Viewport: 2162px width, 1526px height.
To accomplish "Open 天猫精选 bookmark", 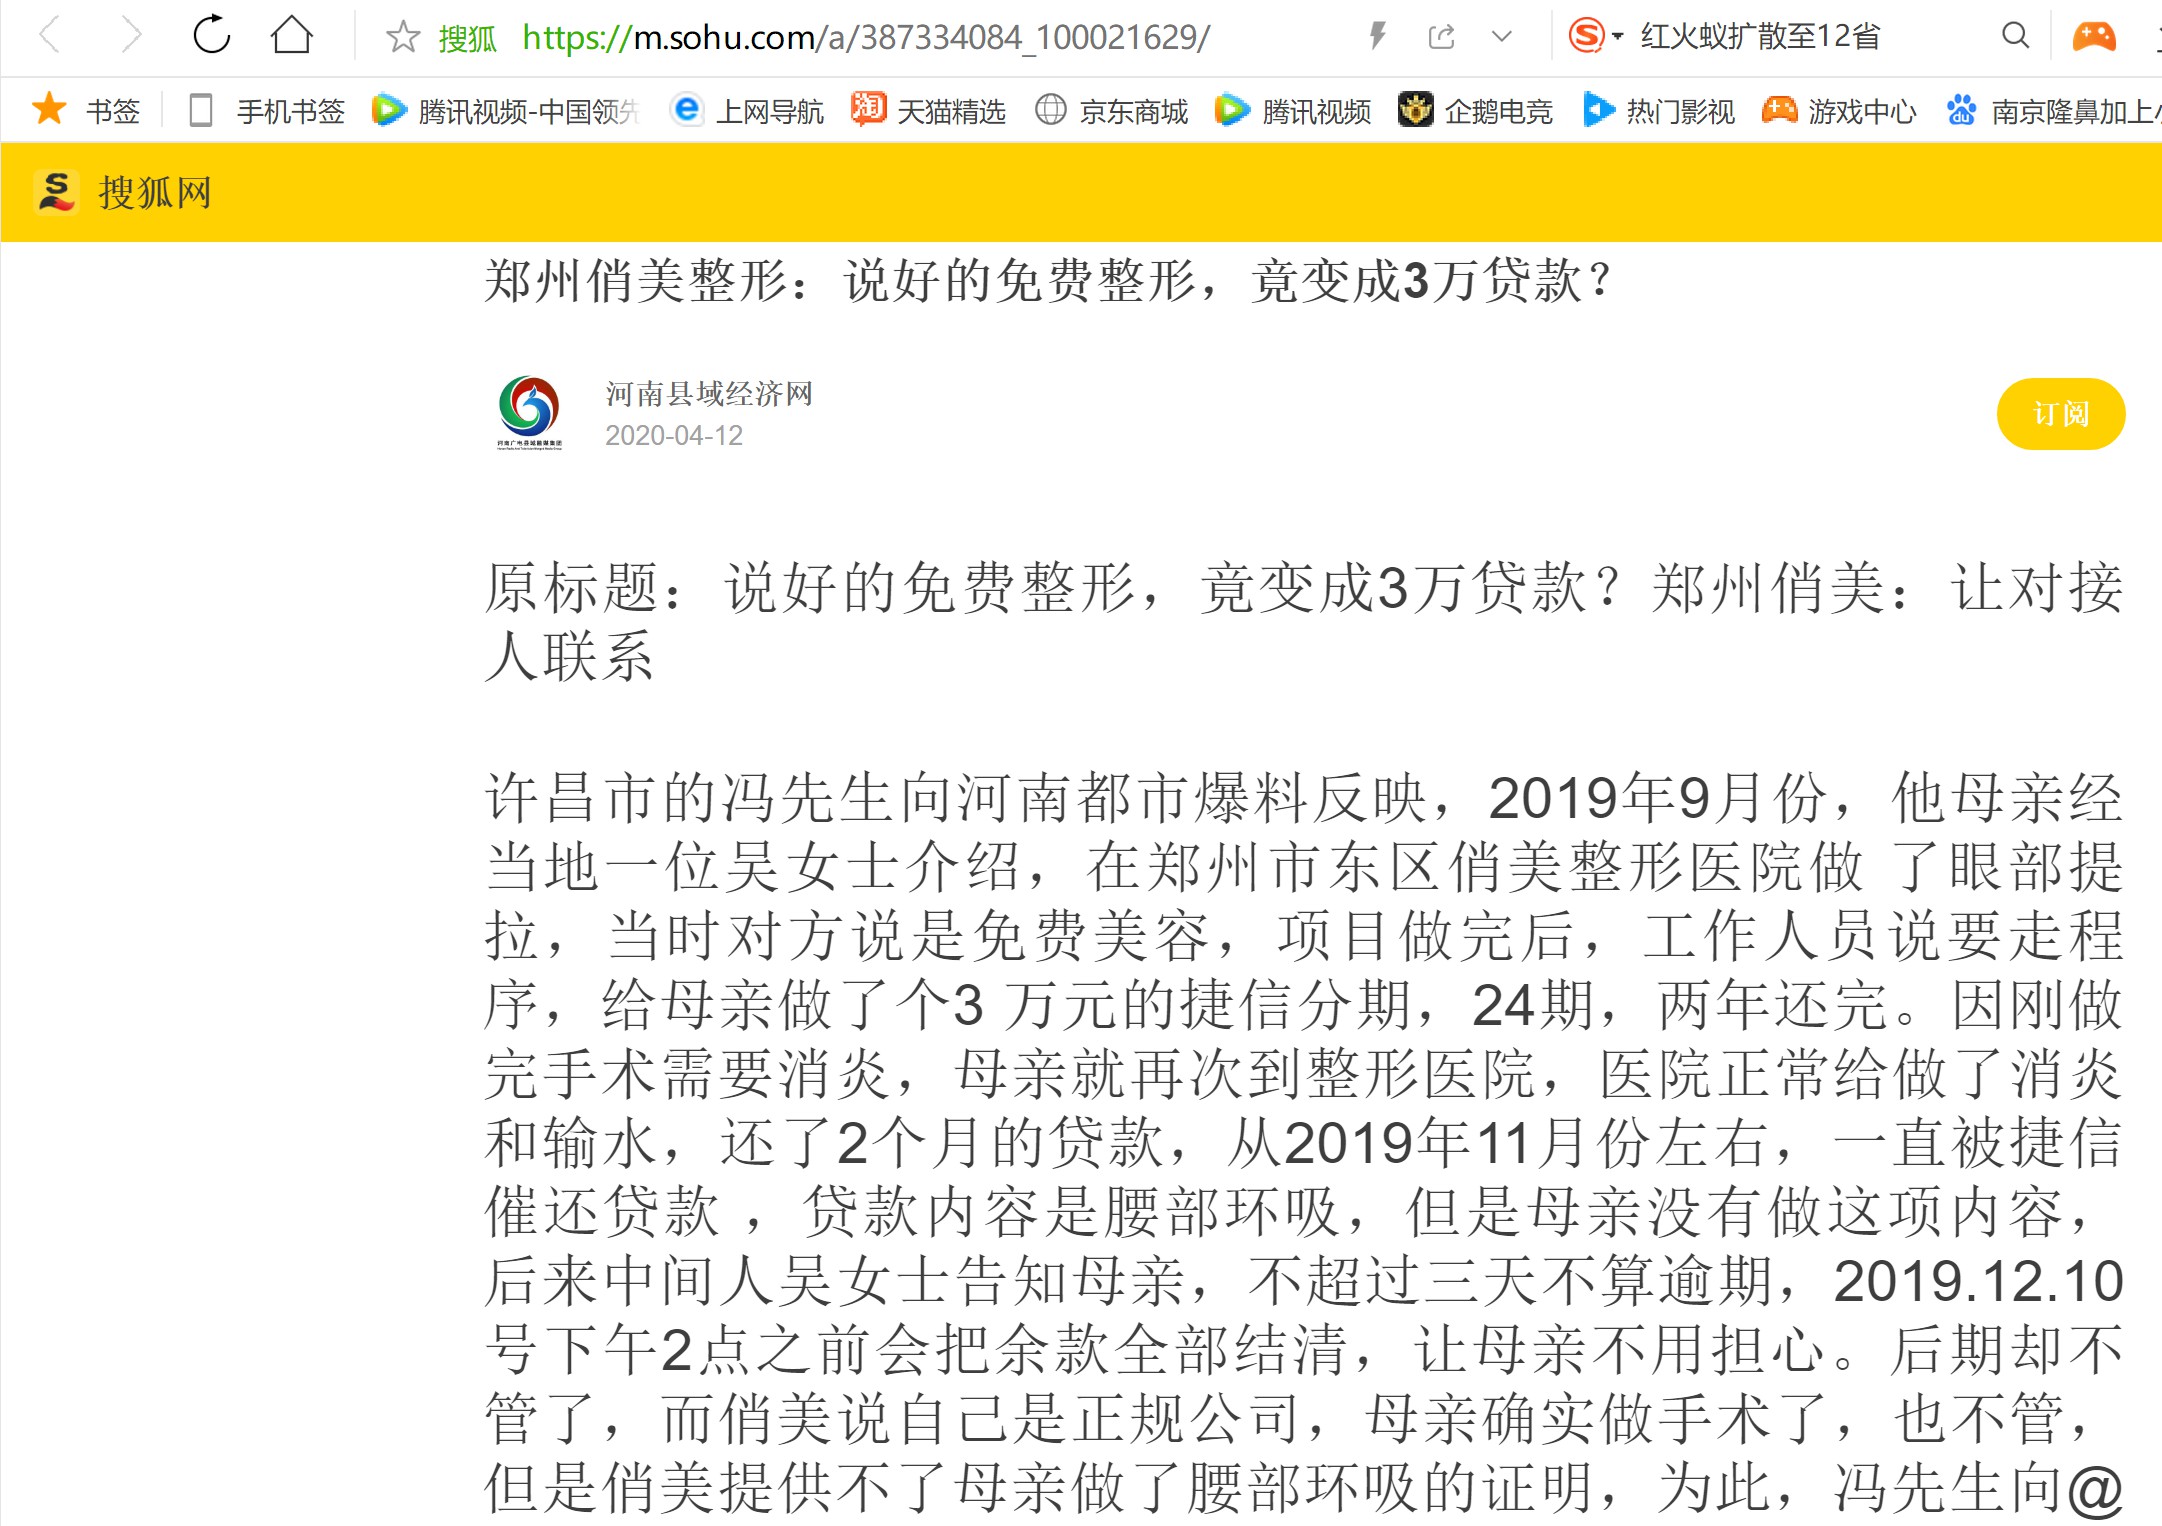I will 929,110.
